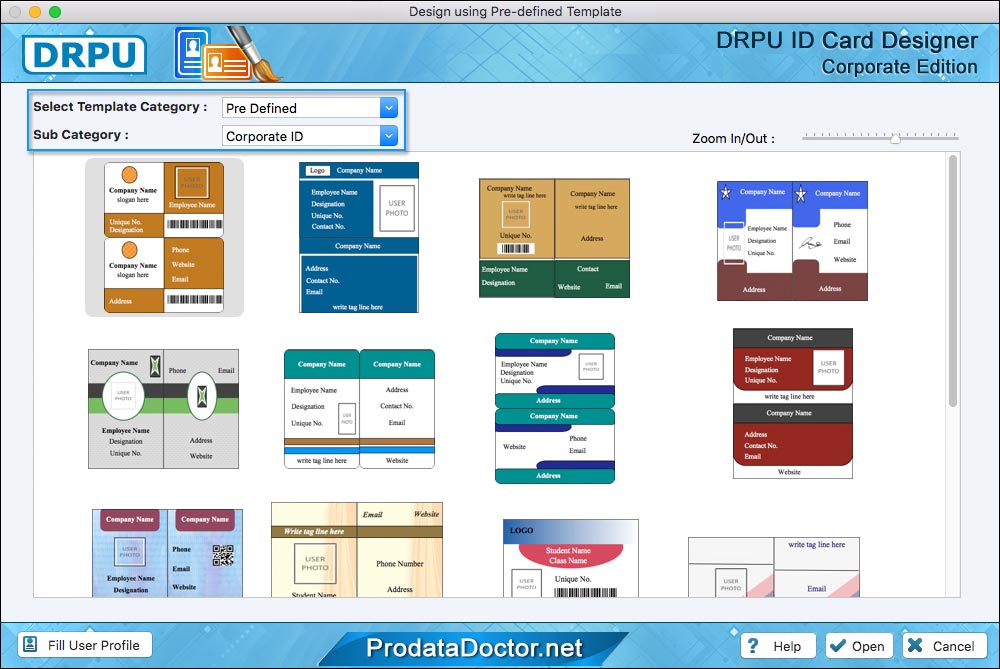Pick the gray template with pink stripe
This screenshot has height=669, width=1000.
pos(774,567)
